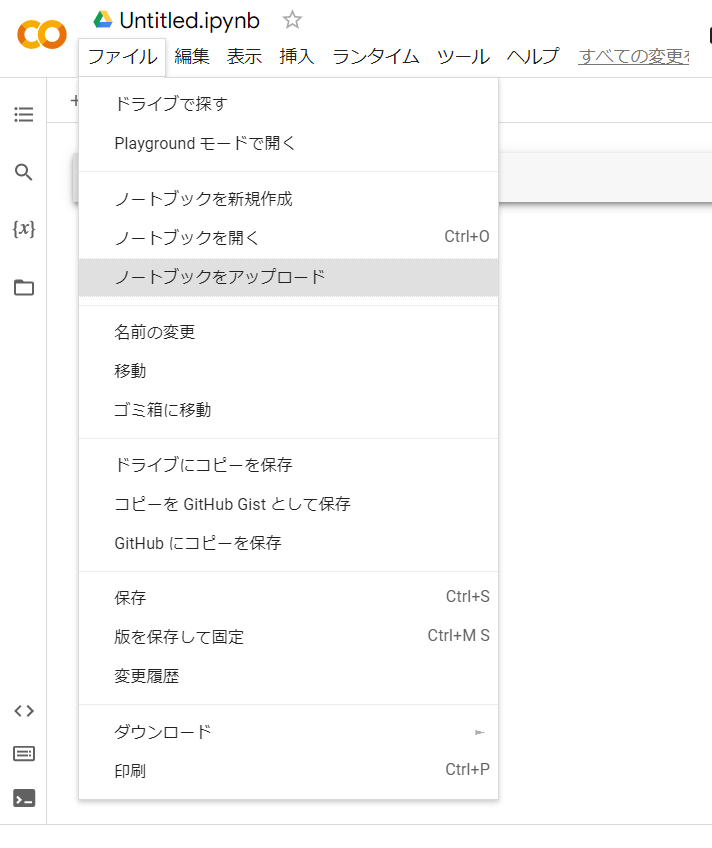Click the Google Drive icon beside title
The image size is (712, 848).
pyautogui.click(x=103, y=20)
